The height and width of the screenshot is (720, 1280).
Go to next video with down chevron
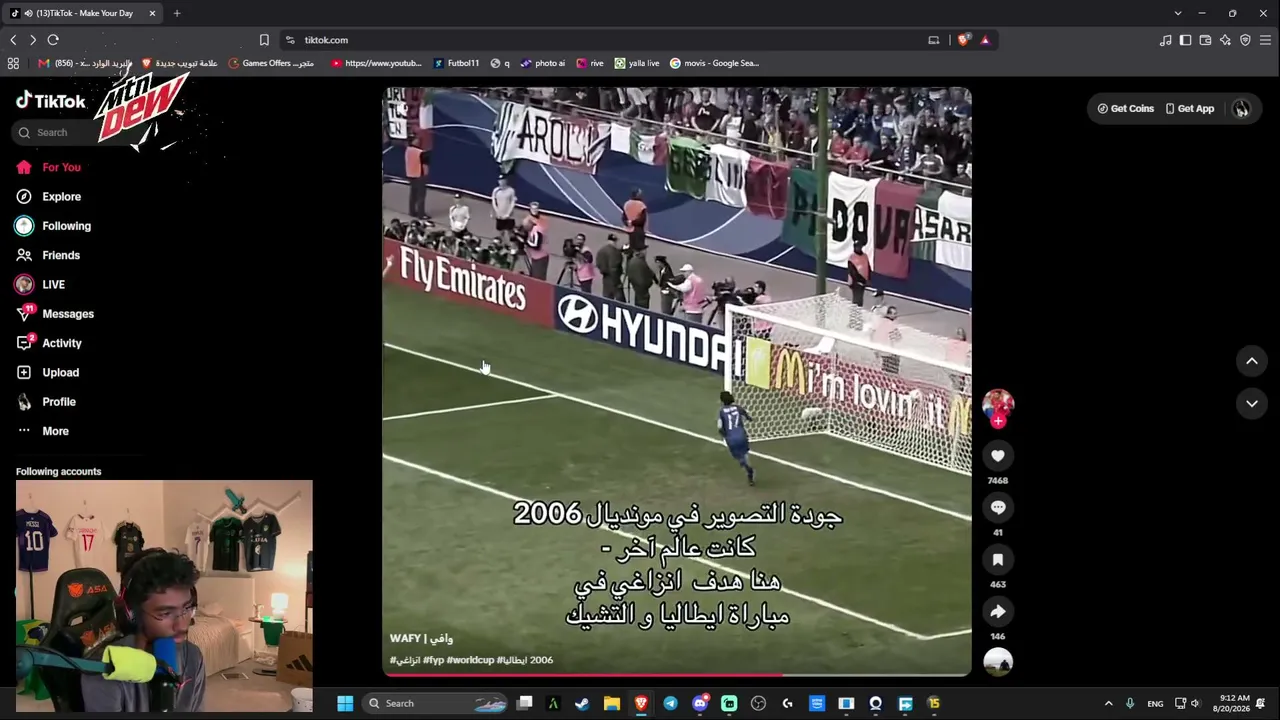[x=1252, y=403]
